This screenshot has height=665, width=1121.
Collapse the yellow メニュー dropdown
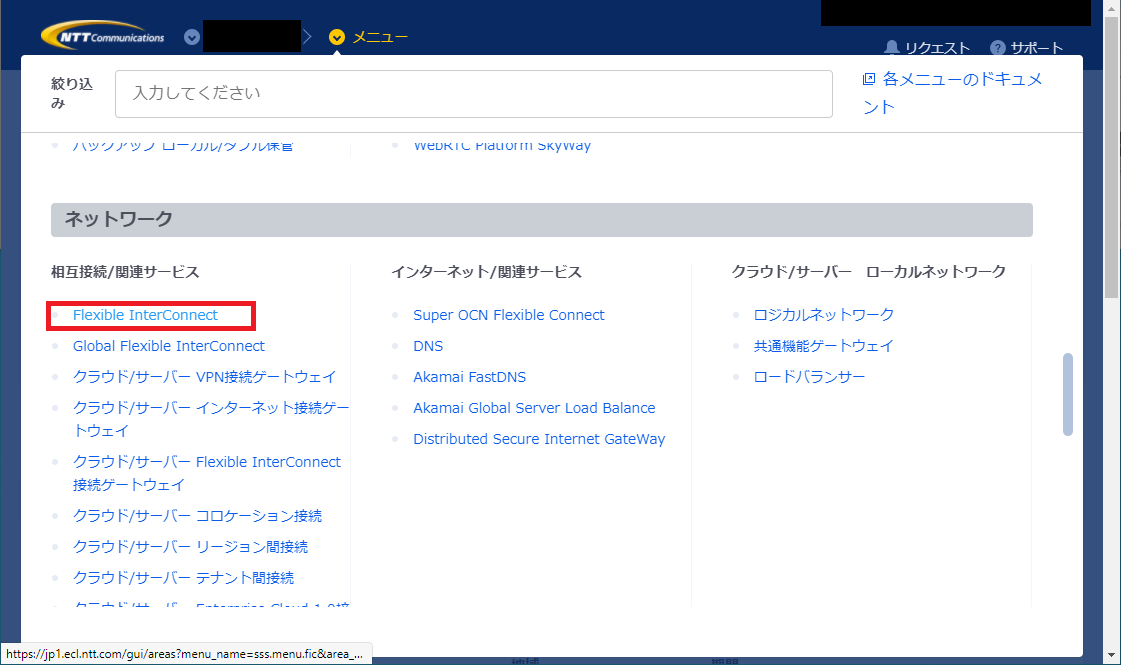tap(337, 37)
